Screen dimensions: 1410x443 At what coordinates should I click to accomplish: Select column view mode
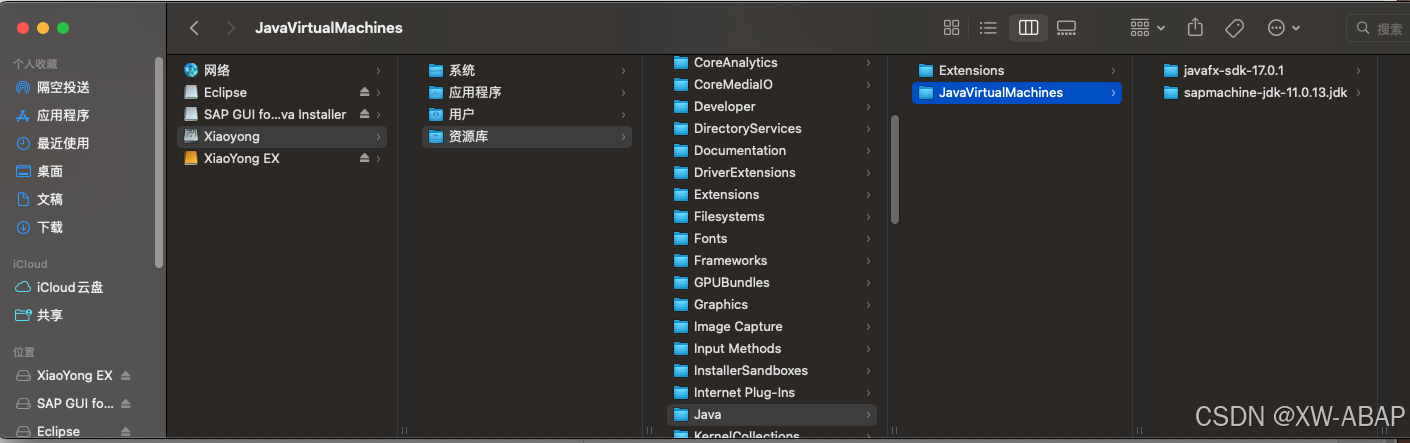1028,28
